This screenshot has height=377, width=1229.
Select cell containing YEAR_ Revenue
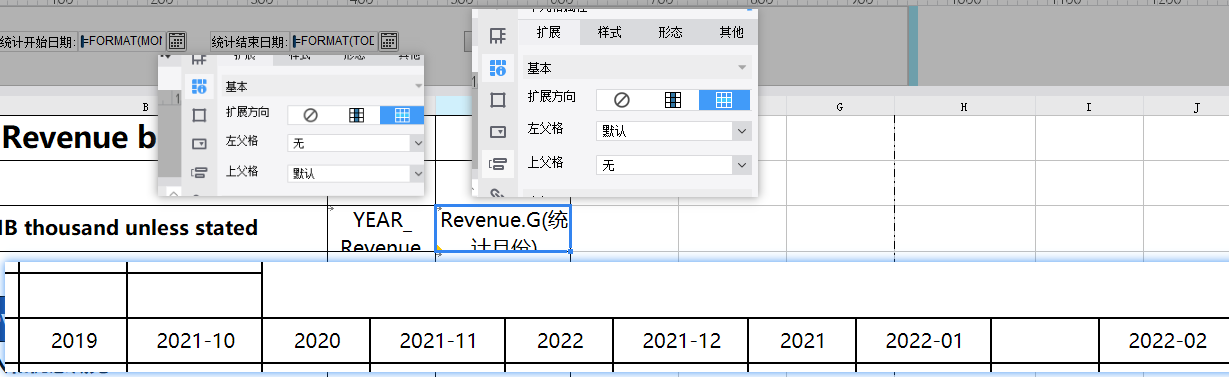(381, 229)
